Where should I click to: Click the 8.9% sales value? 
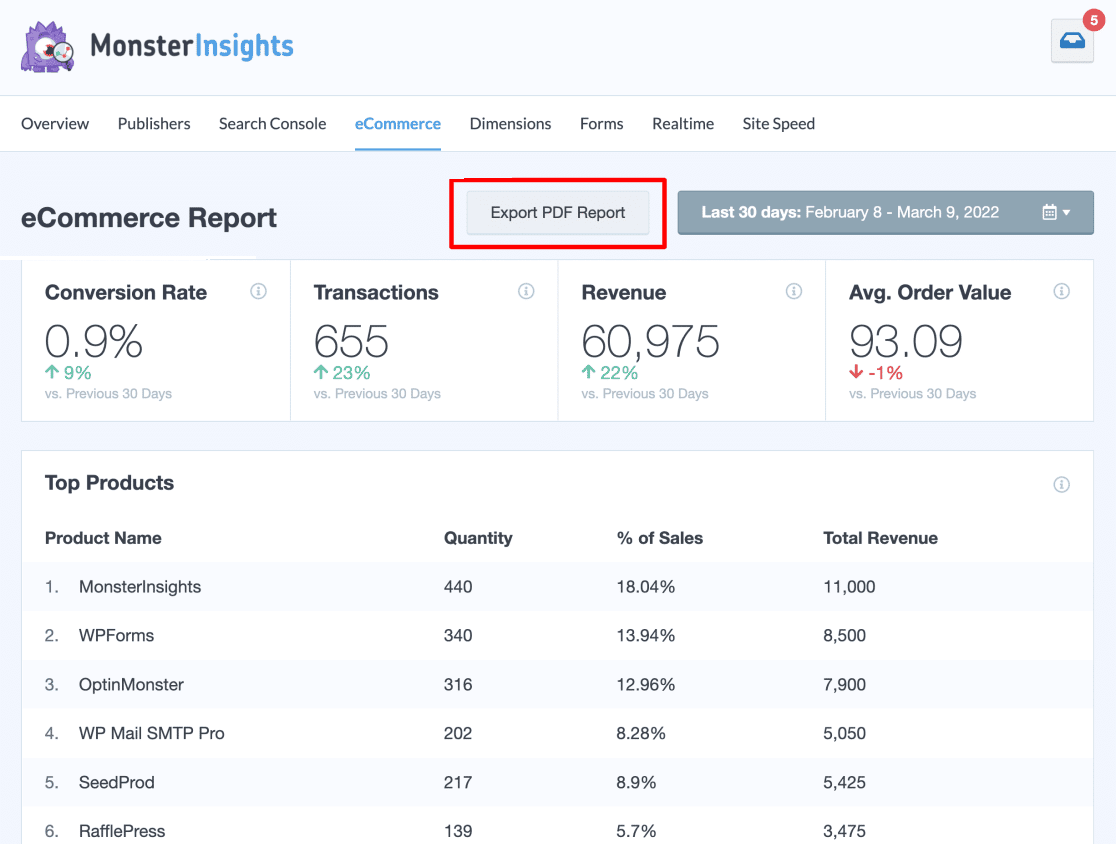tap(636, 782)
